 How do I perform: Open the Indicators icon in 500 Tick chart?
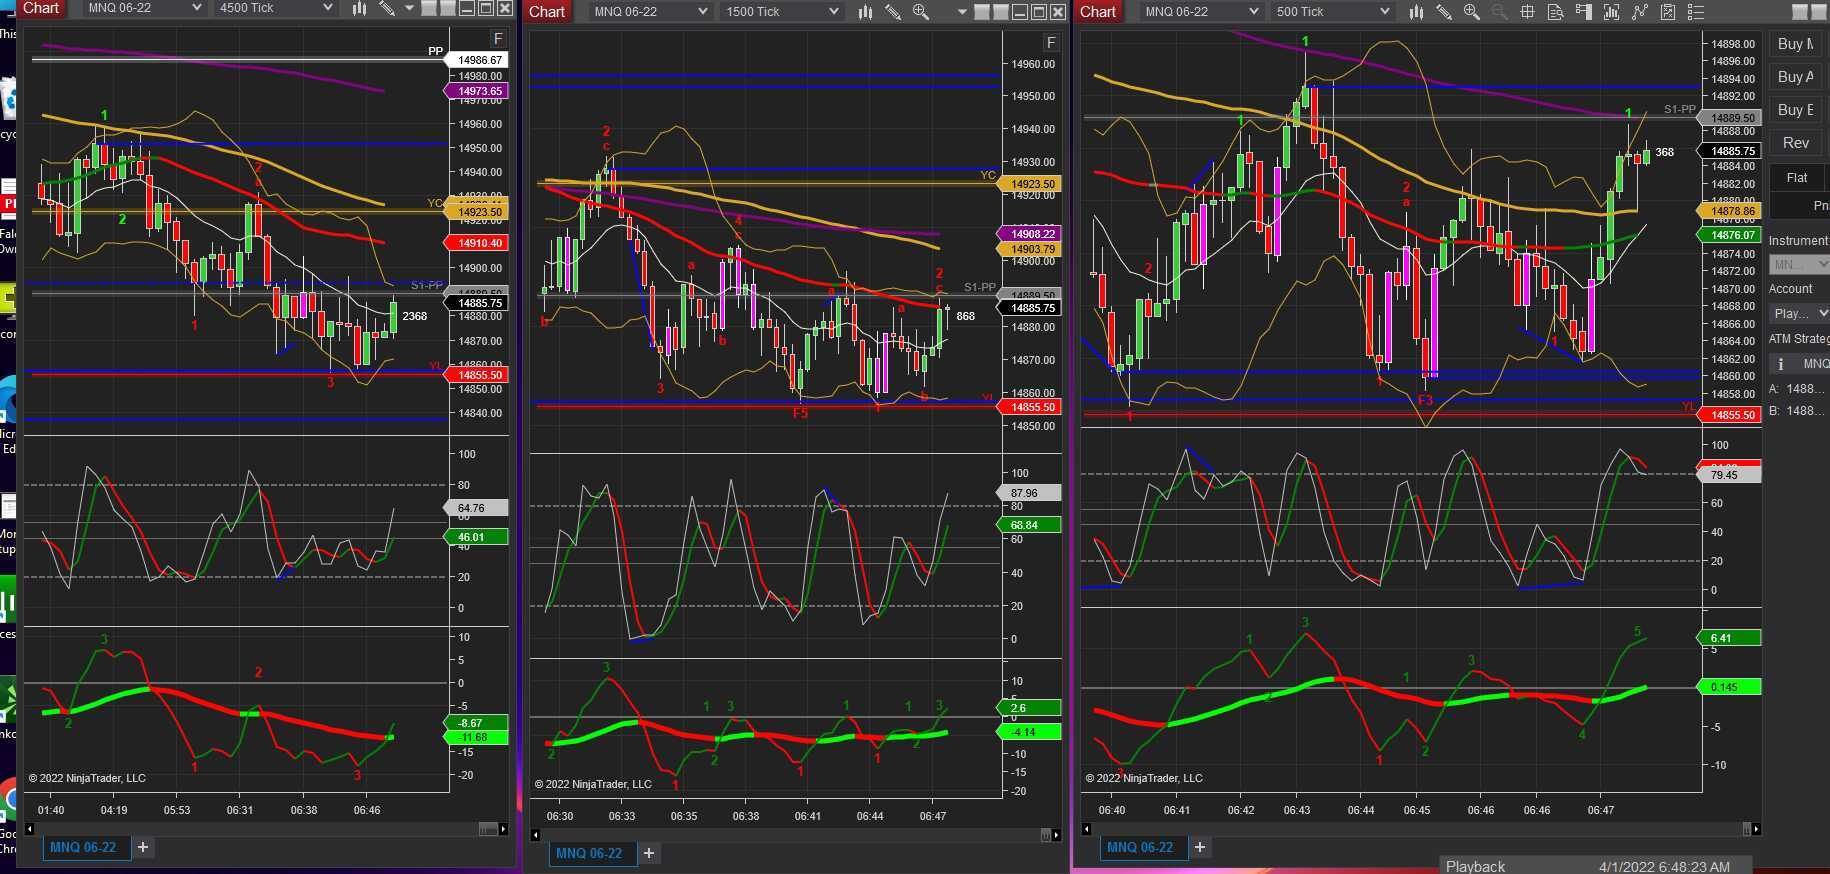pyautogui.click(x=1611, y=12)
